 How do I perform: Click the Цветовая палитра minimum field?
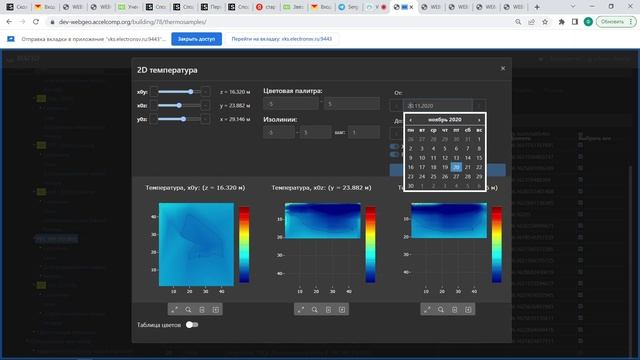point(291,104)
